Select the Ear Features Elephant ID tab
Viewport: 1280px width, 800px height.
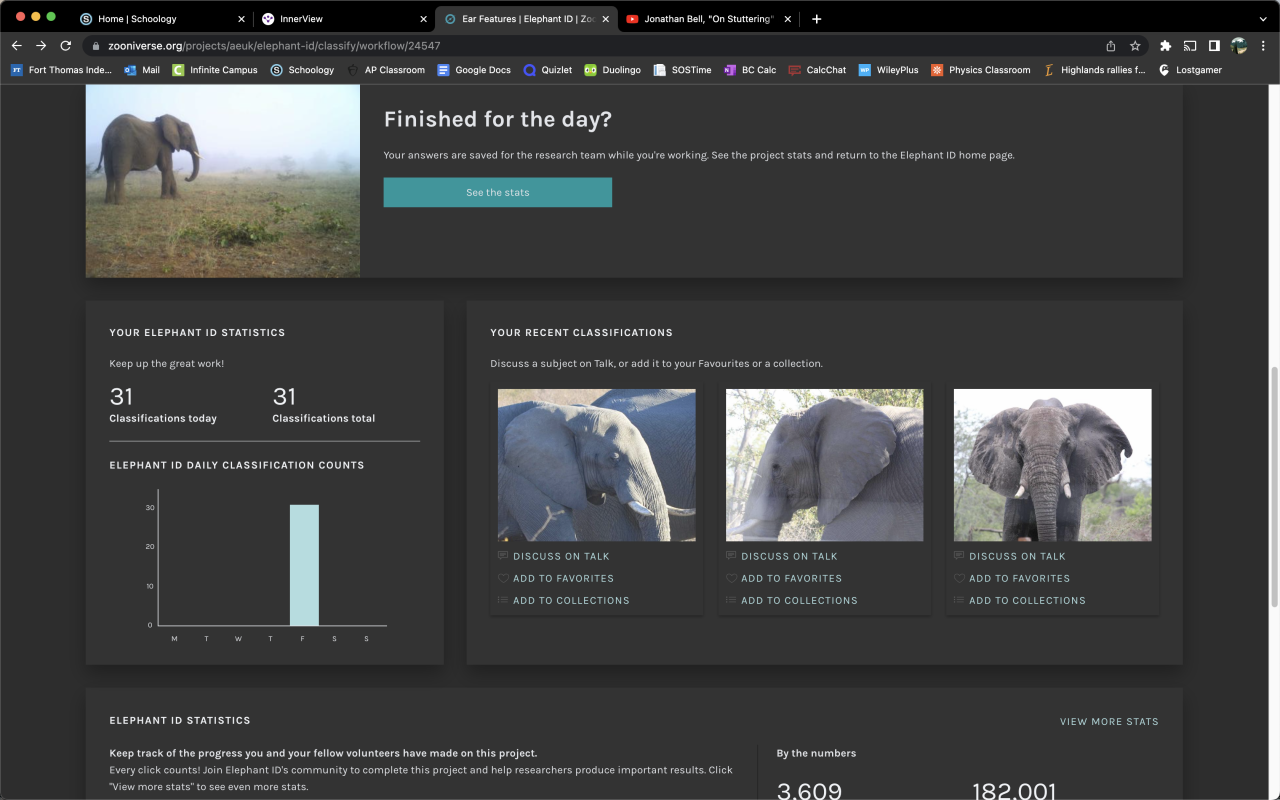pyautogui.click(x=526, y=19)
